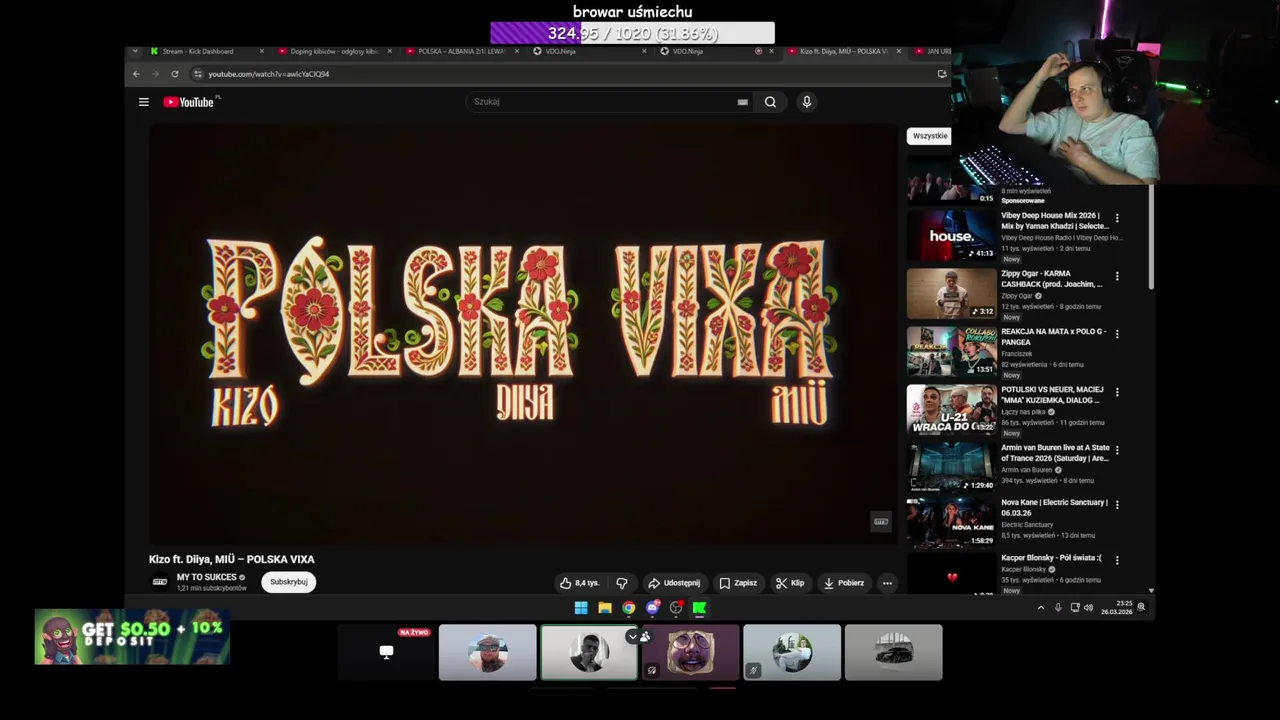1280x720 pixels.
Task: Select the Wszystkie filter chip
Action: (930, 136)
